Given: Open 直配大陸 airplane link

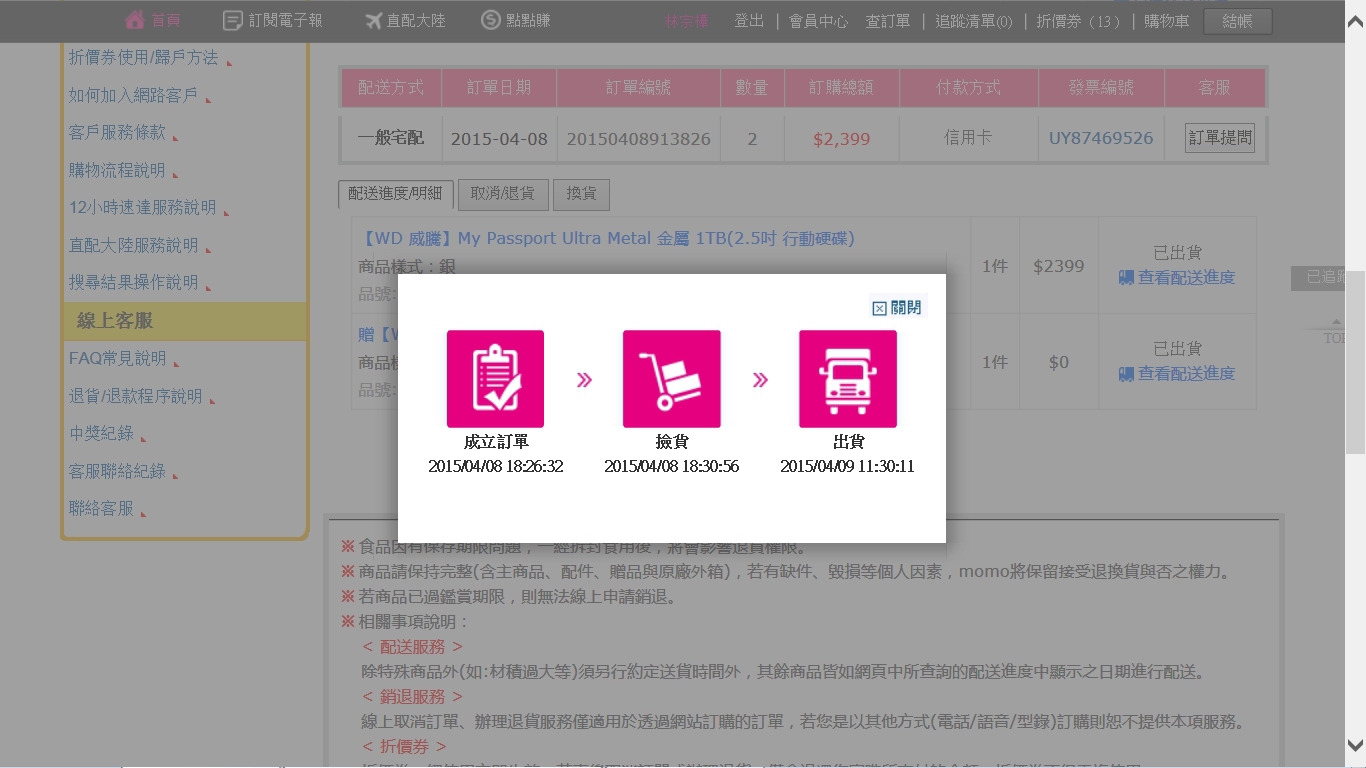Looking at the screenshot, I should [405, 20].
